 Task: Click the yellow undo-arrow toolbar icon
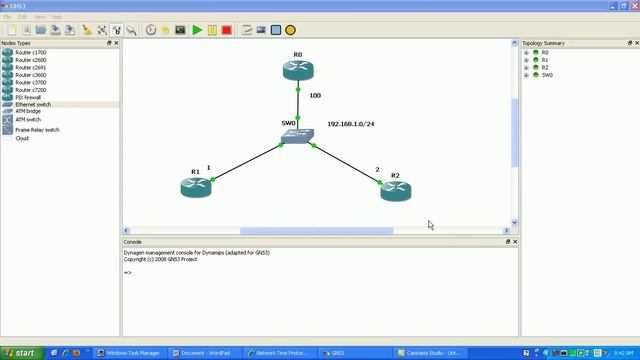[x=165, y=30]
